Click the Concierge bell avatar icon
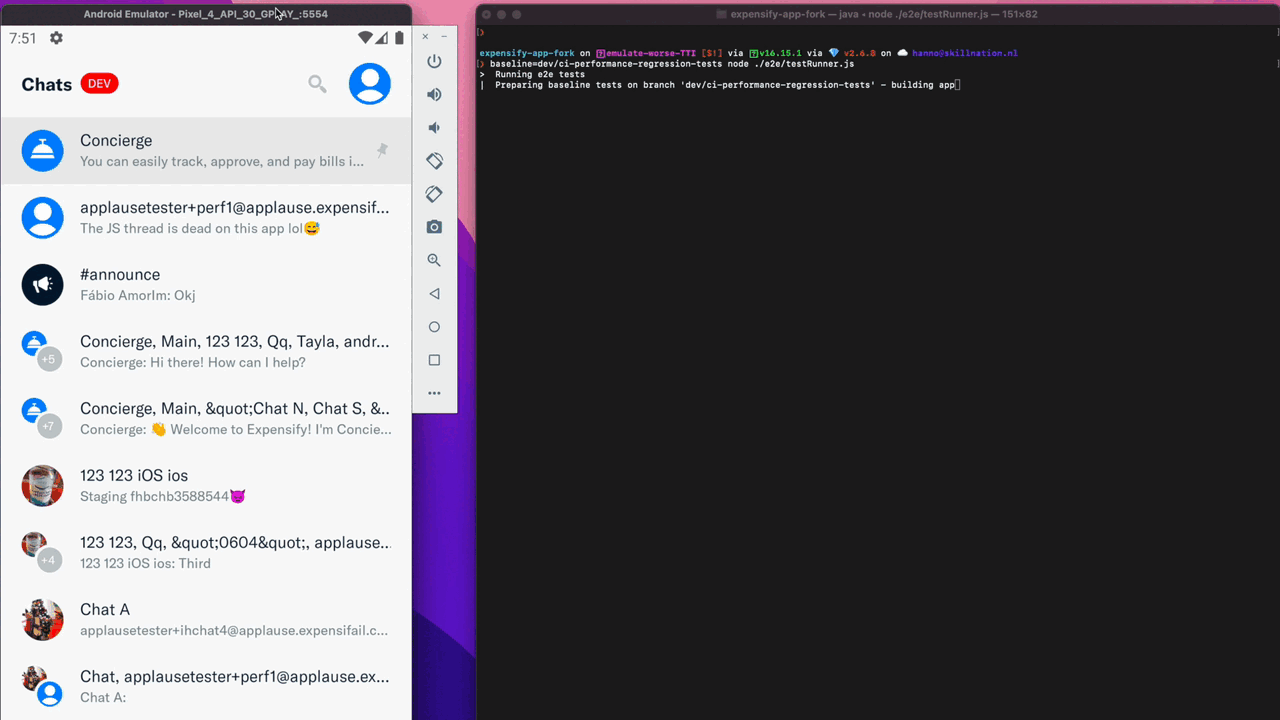The width and height of the screenshot is (1280, 720). coord(43,151)
